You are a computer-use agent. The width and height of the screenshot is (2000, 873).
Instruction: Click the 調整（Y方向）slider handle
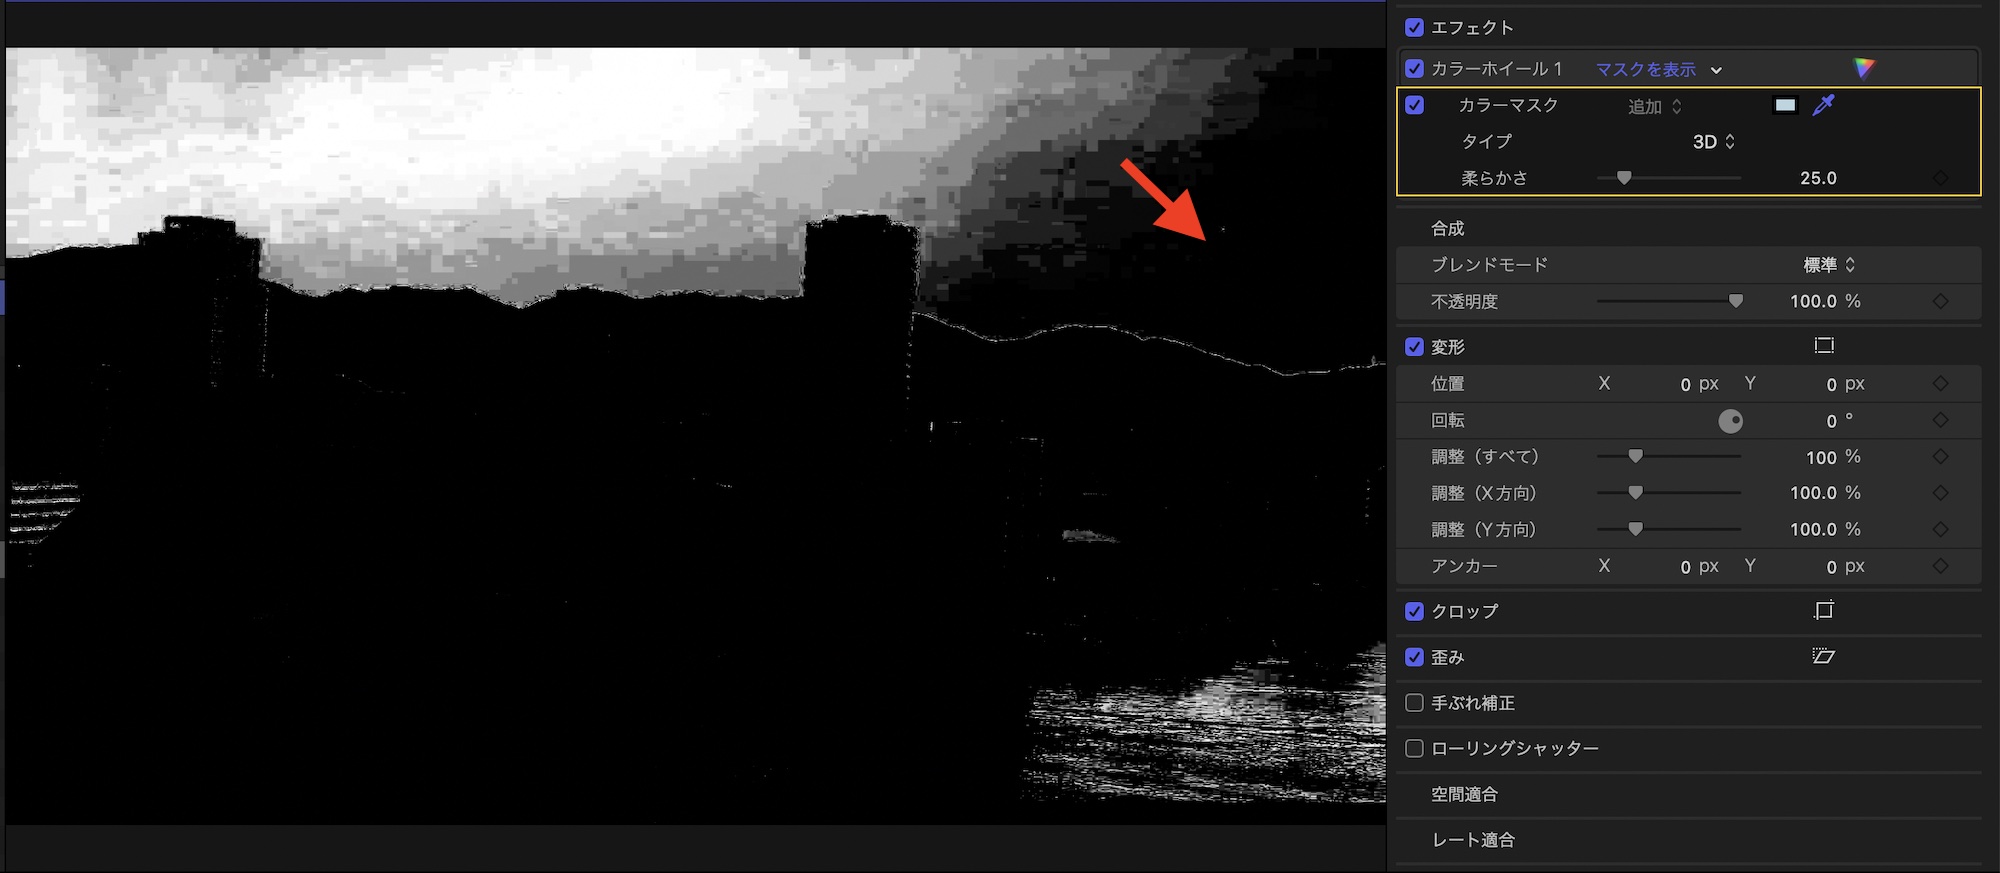tap(1635, 529)
